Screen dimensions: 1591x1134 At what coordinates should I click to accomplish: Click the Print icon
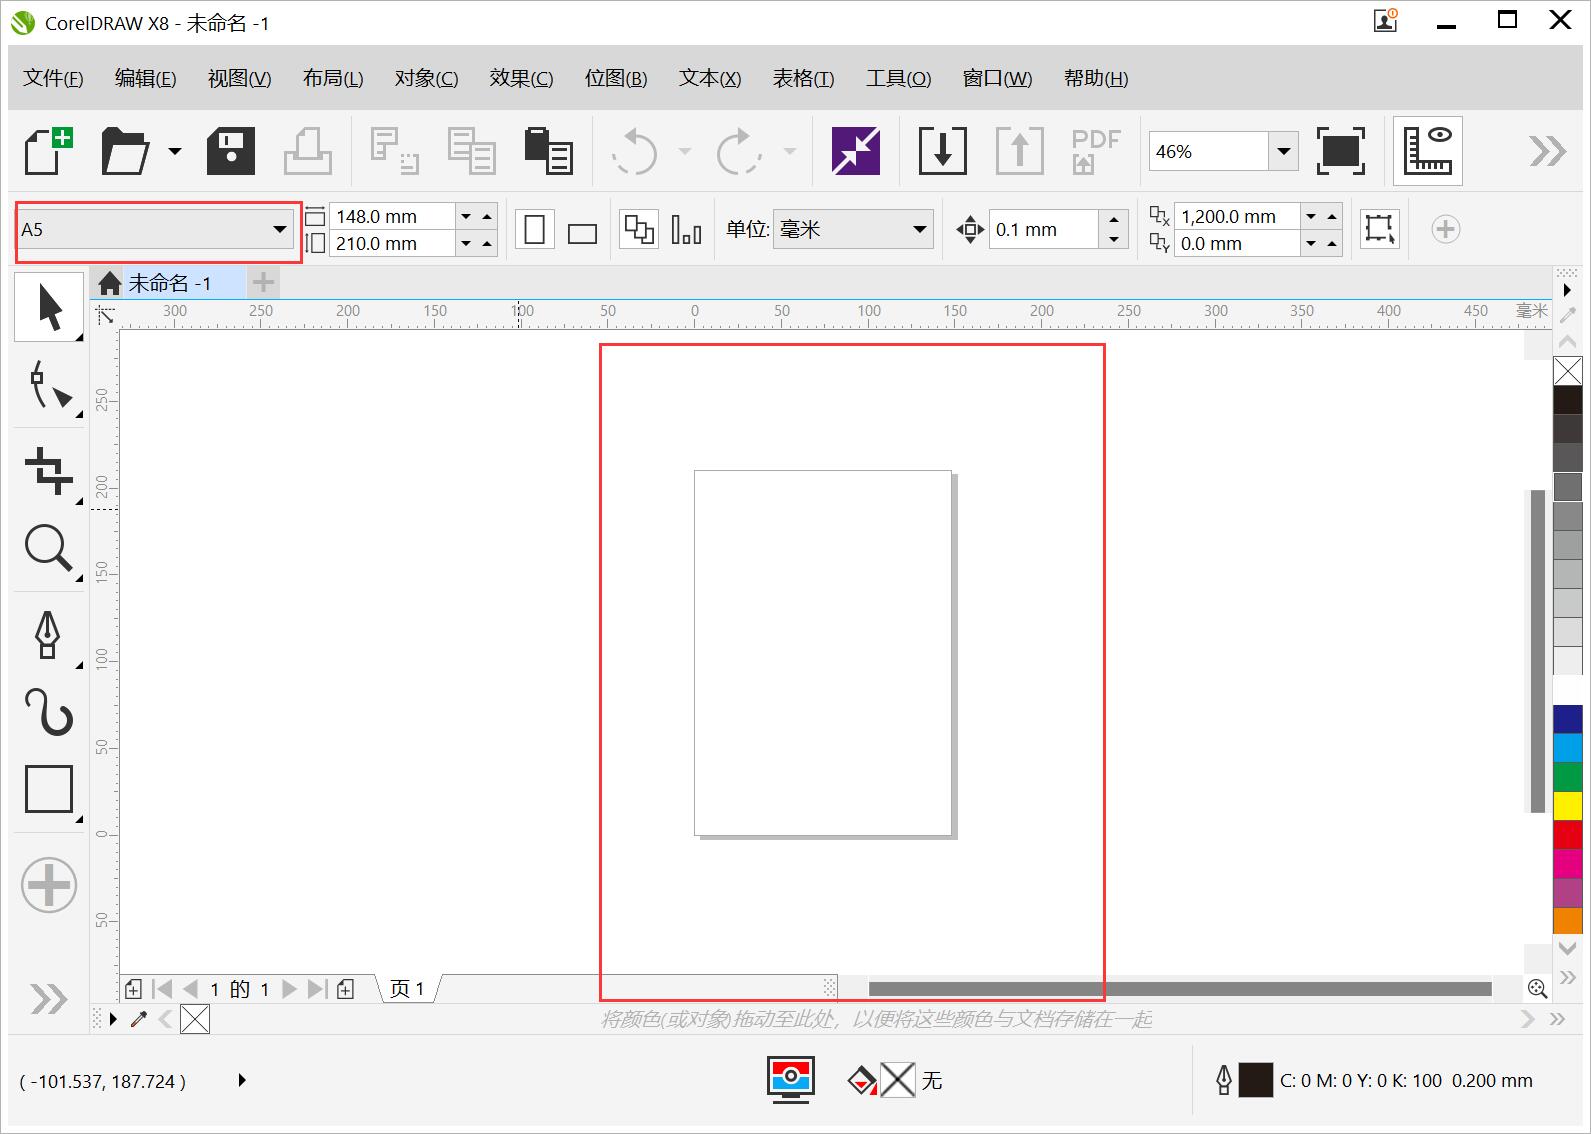[x=308, y=151]
